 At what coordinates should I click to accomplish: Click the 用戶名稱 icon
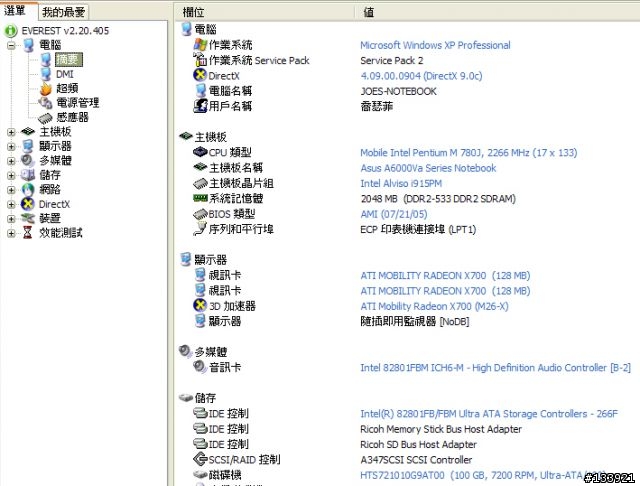200,106
